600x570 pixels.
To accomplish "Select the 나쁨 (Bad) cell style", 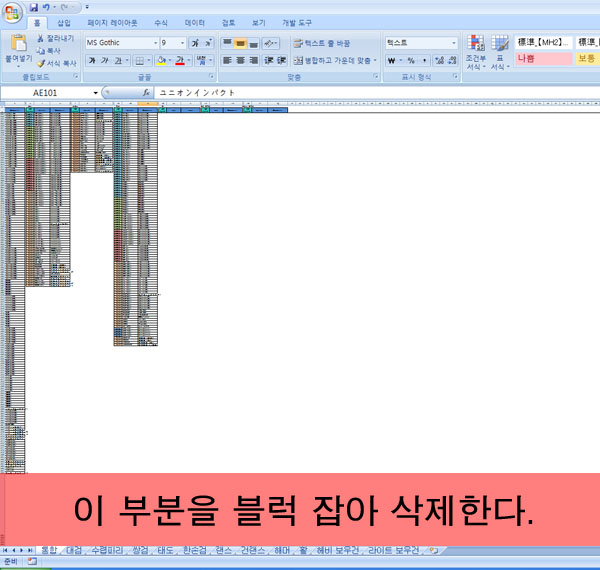I will [544, 59].
